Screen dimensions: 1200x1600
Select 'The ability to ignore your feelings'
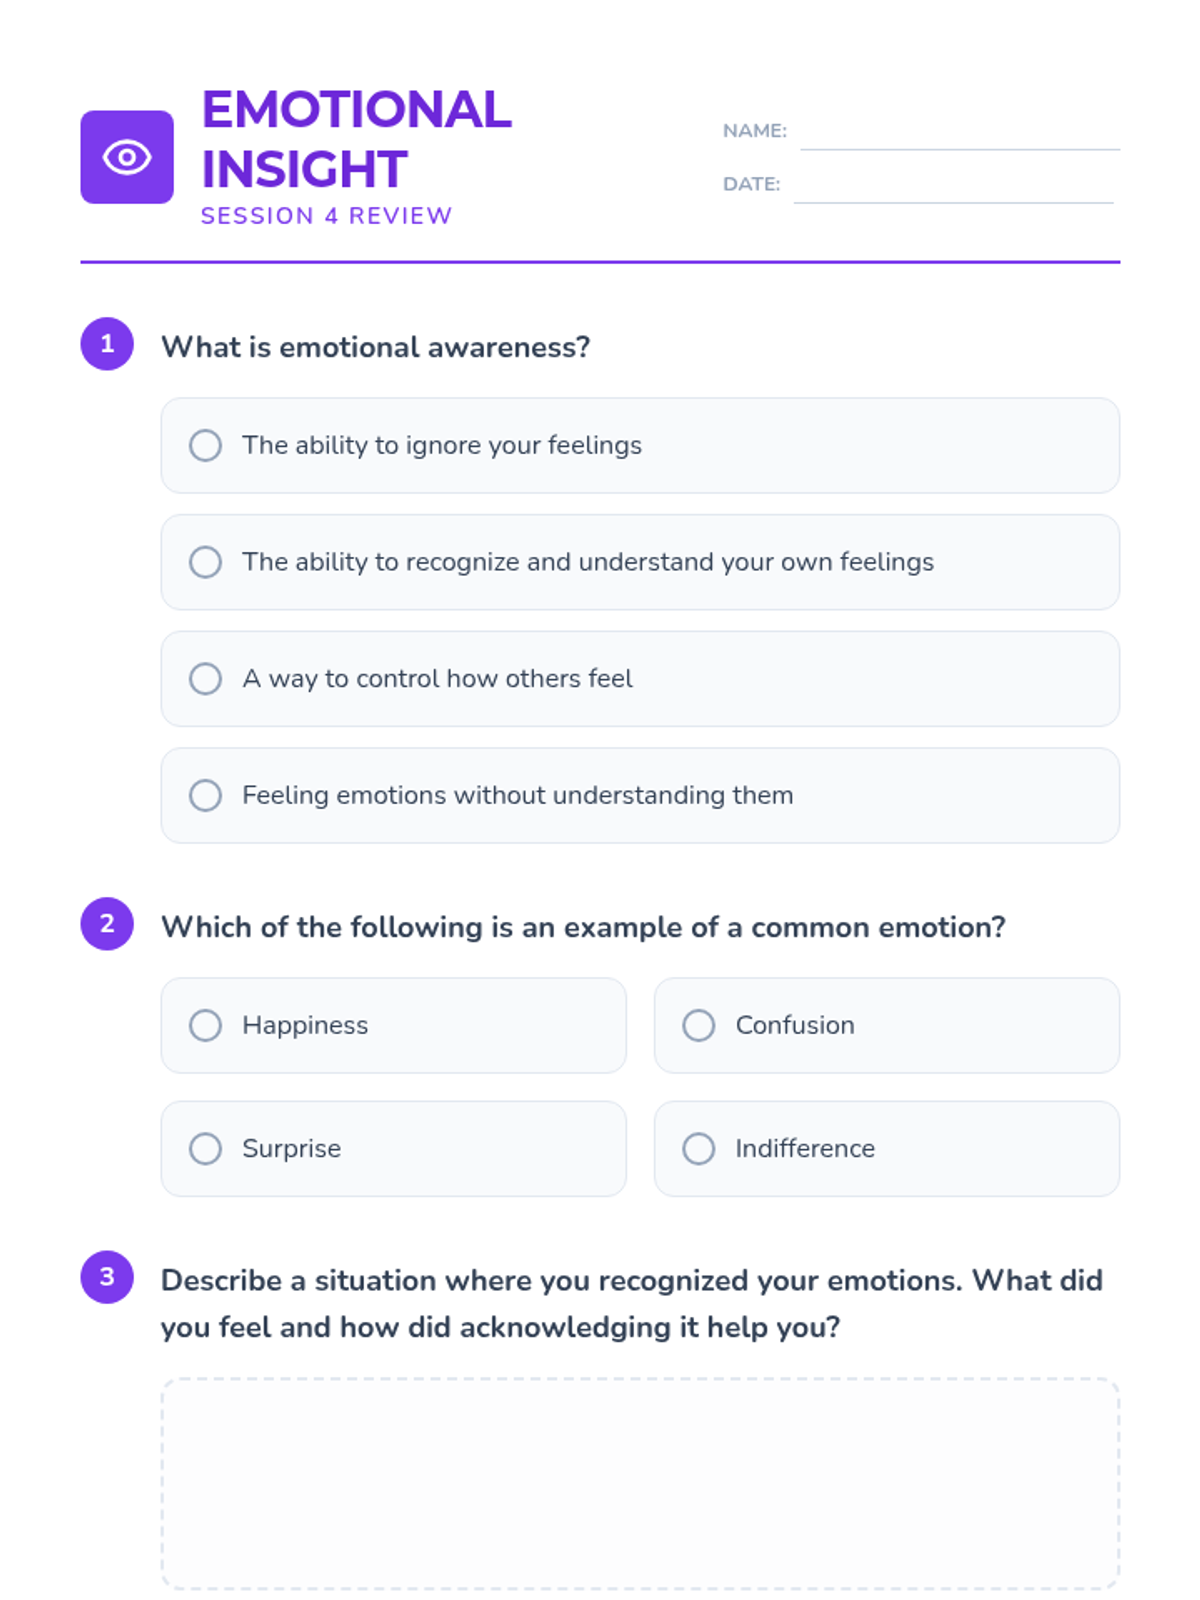pos(206,445)
